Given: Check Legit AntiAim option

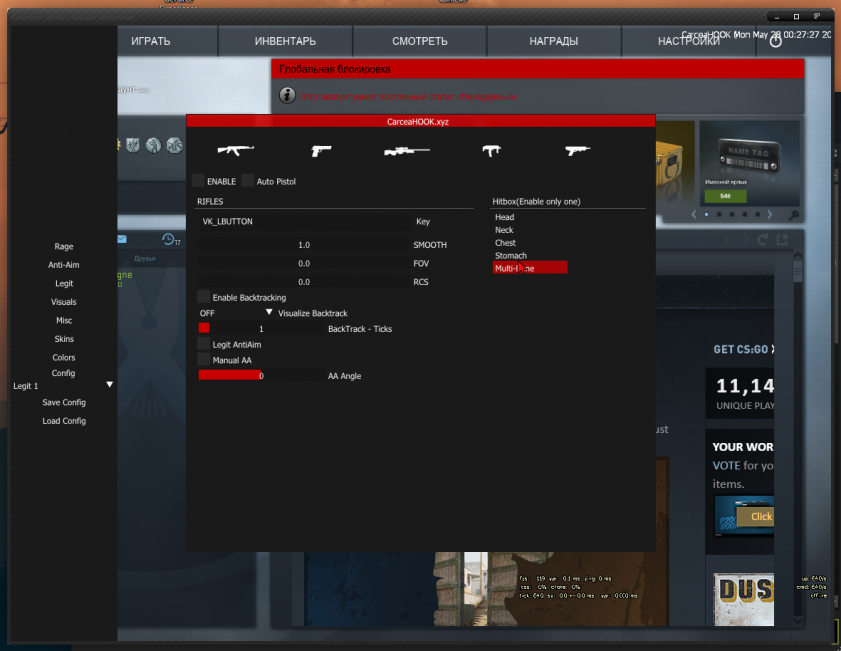Looking at the screenshot, I should [203, 344].
